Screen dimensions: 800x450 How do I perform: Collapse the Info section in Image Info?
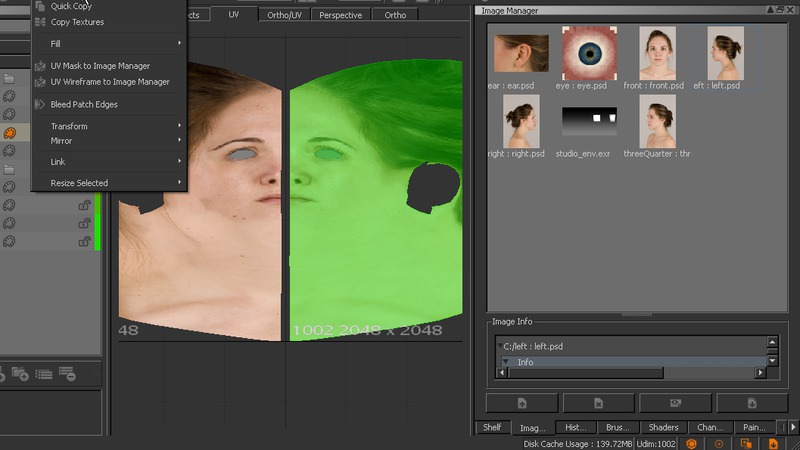[506, 362]
